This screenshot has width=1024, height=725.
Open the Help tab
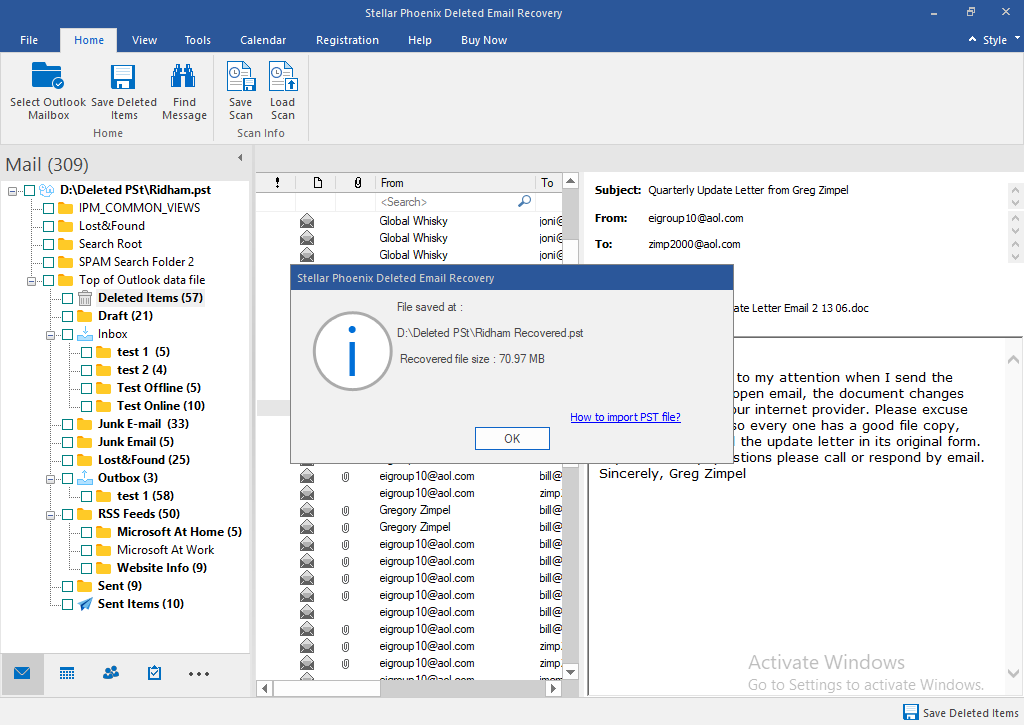click(x=419, y=40)
